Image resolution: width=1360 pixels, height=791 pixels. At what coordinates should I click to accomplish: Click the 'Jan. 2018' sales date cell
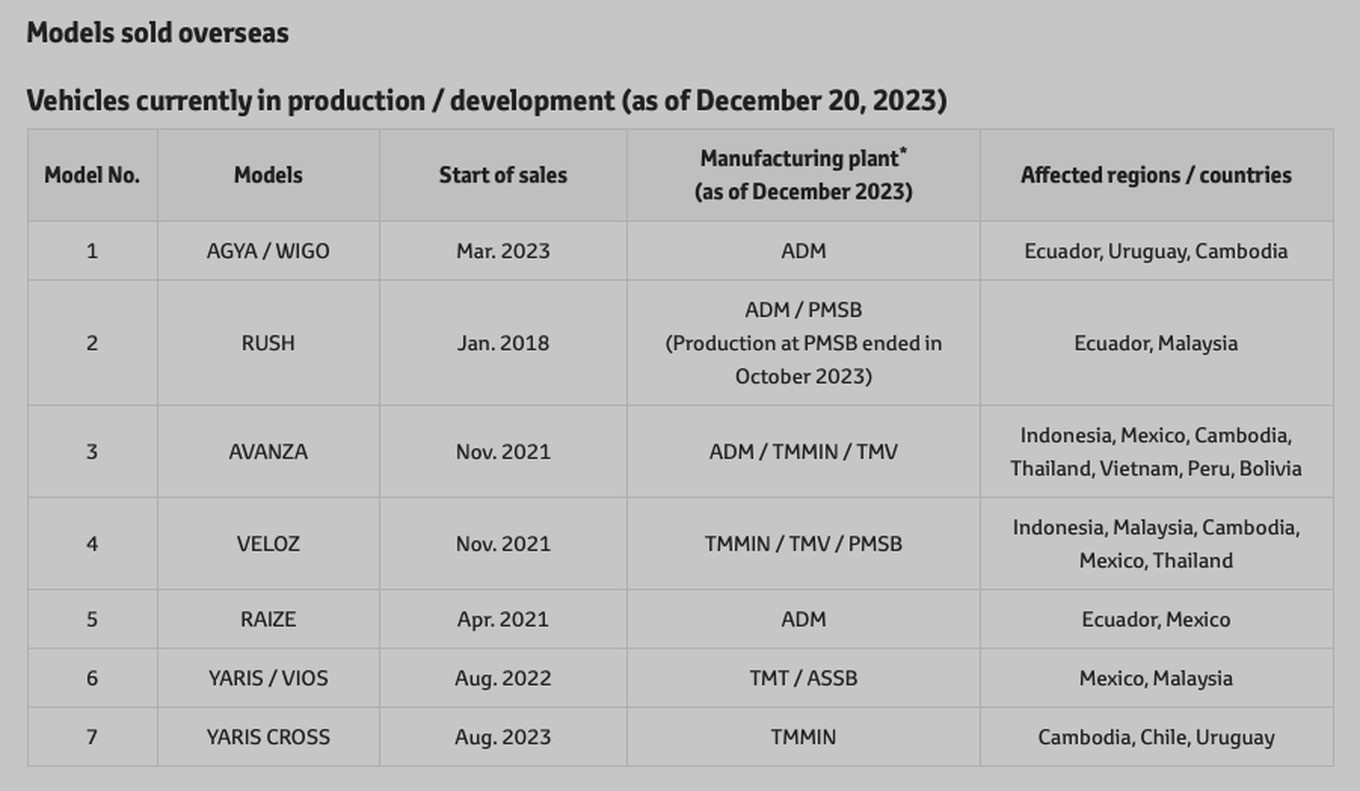pos(503,343)
